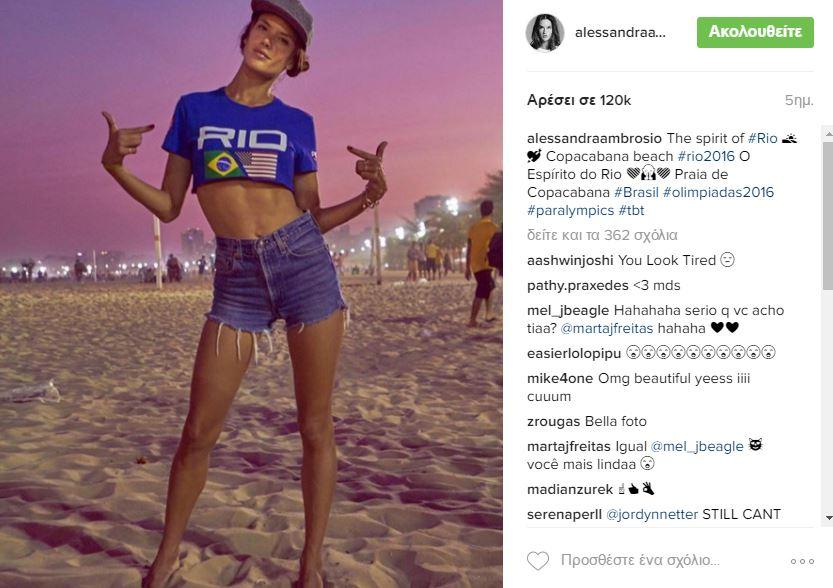The image size is (833, 588).
Task: Open the three-dot more options menu
Action: click(802, 561)
